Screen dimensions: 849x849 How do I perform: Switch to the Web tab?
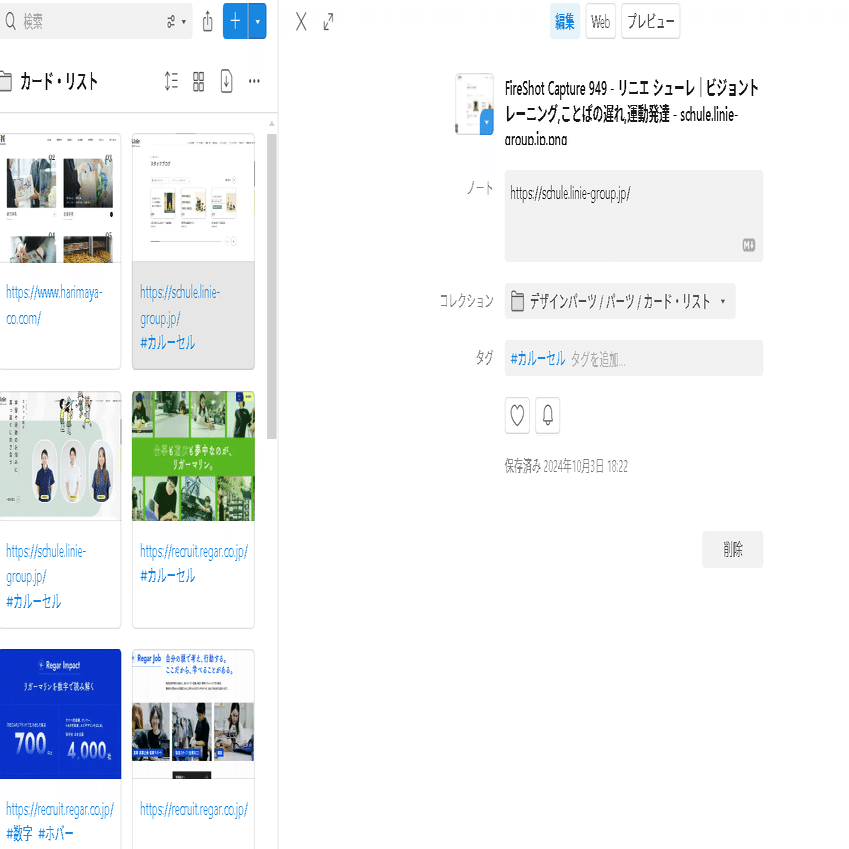pyautogui.click(x=600, y=21)
